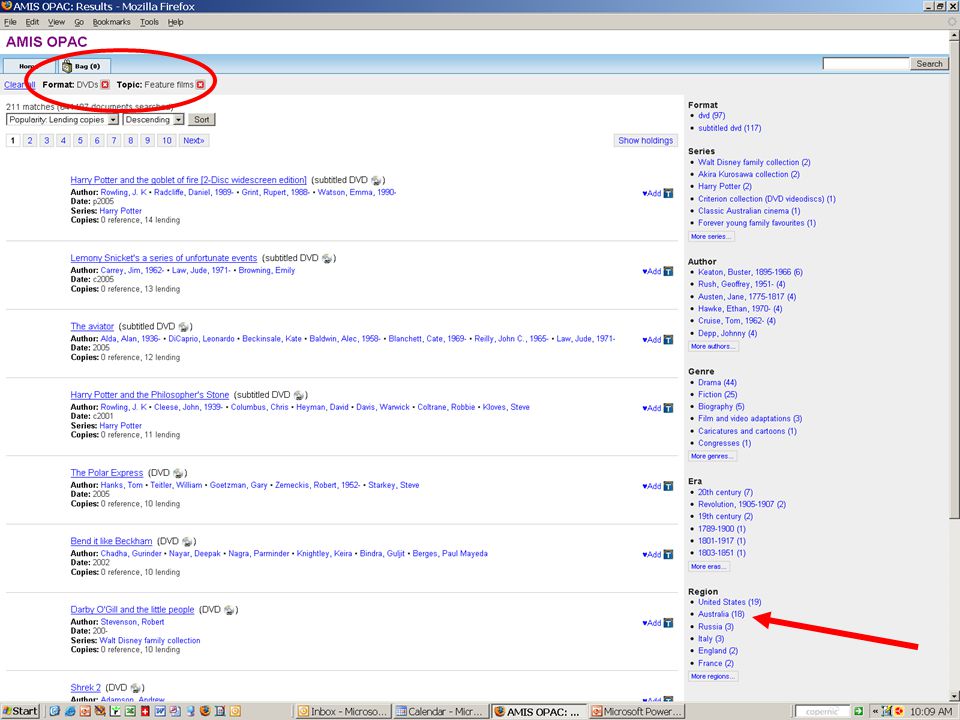Open the View menu

coord(56,22)
